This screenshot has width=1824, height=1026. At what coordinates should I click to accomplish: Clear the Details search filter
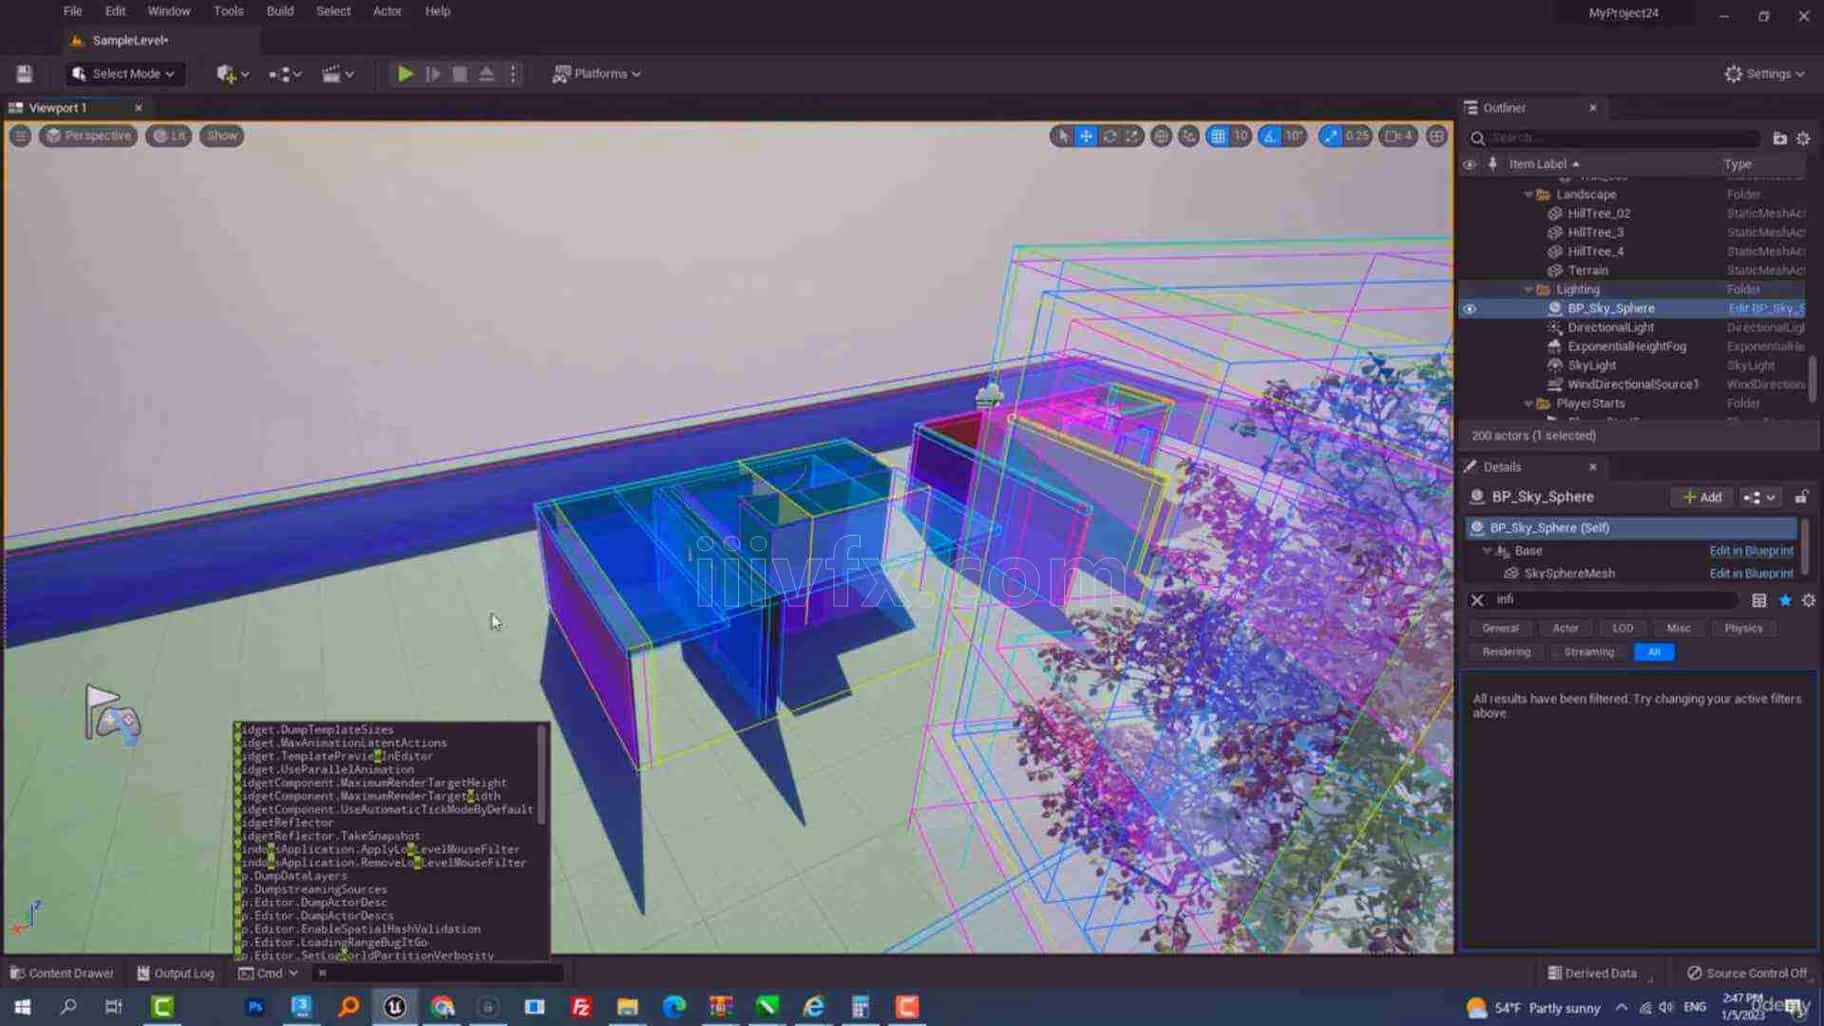click(1477, 600)
